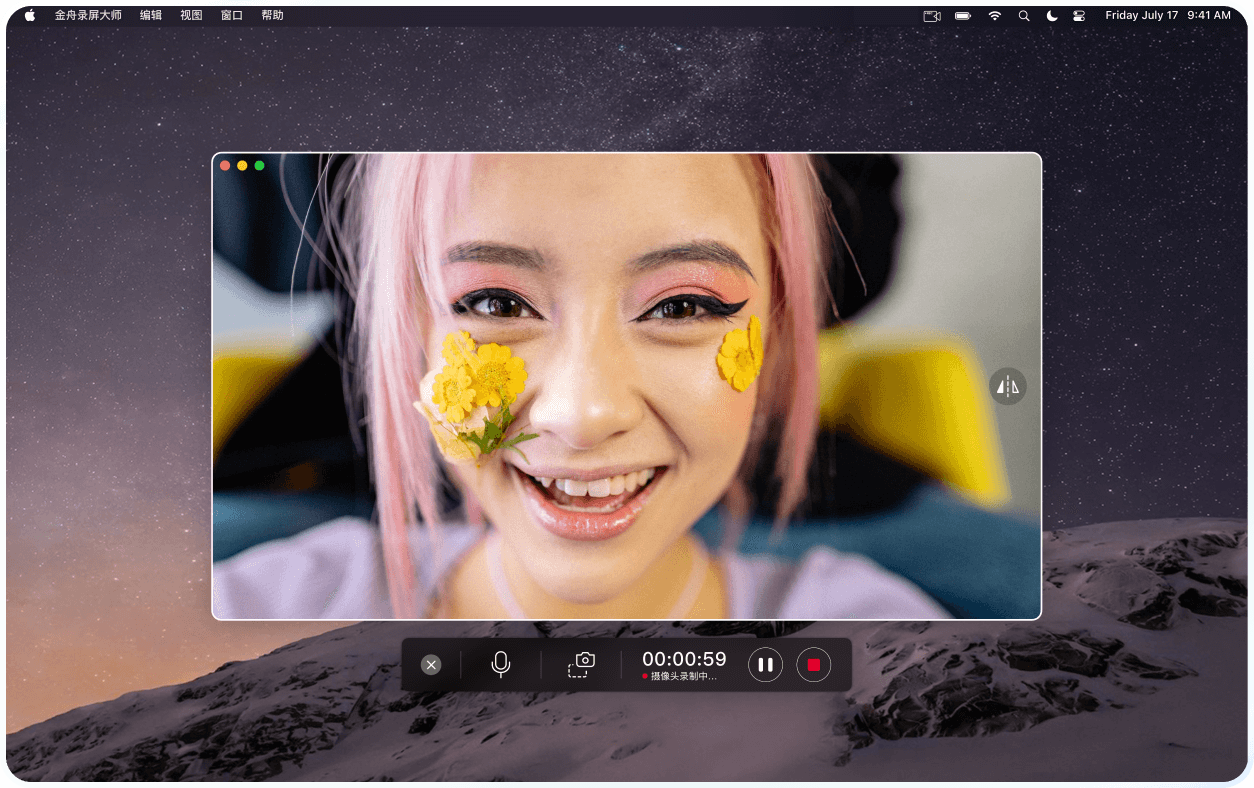Flip the camera image with the mirror icon
The height and width of the screenshot is (788, 1254).
click(1008, 386)
